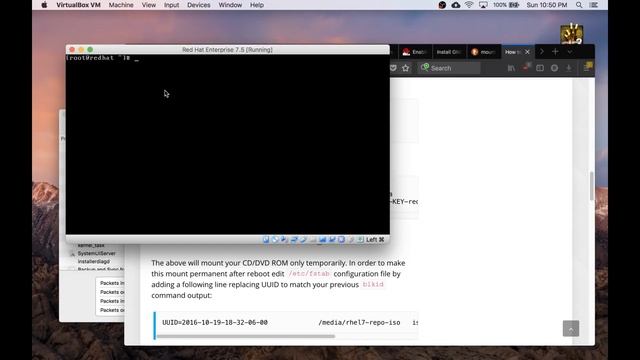
Task: Open the Help menu
Action: pos(257,5)
